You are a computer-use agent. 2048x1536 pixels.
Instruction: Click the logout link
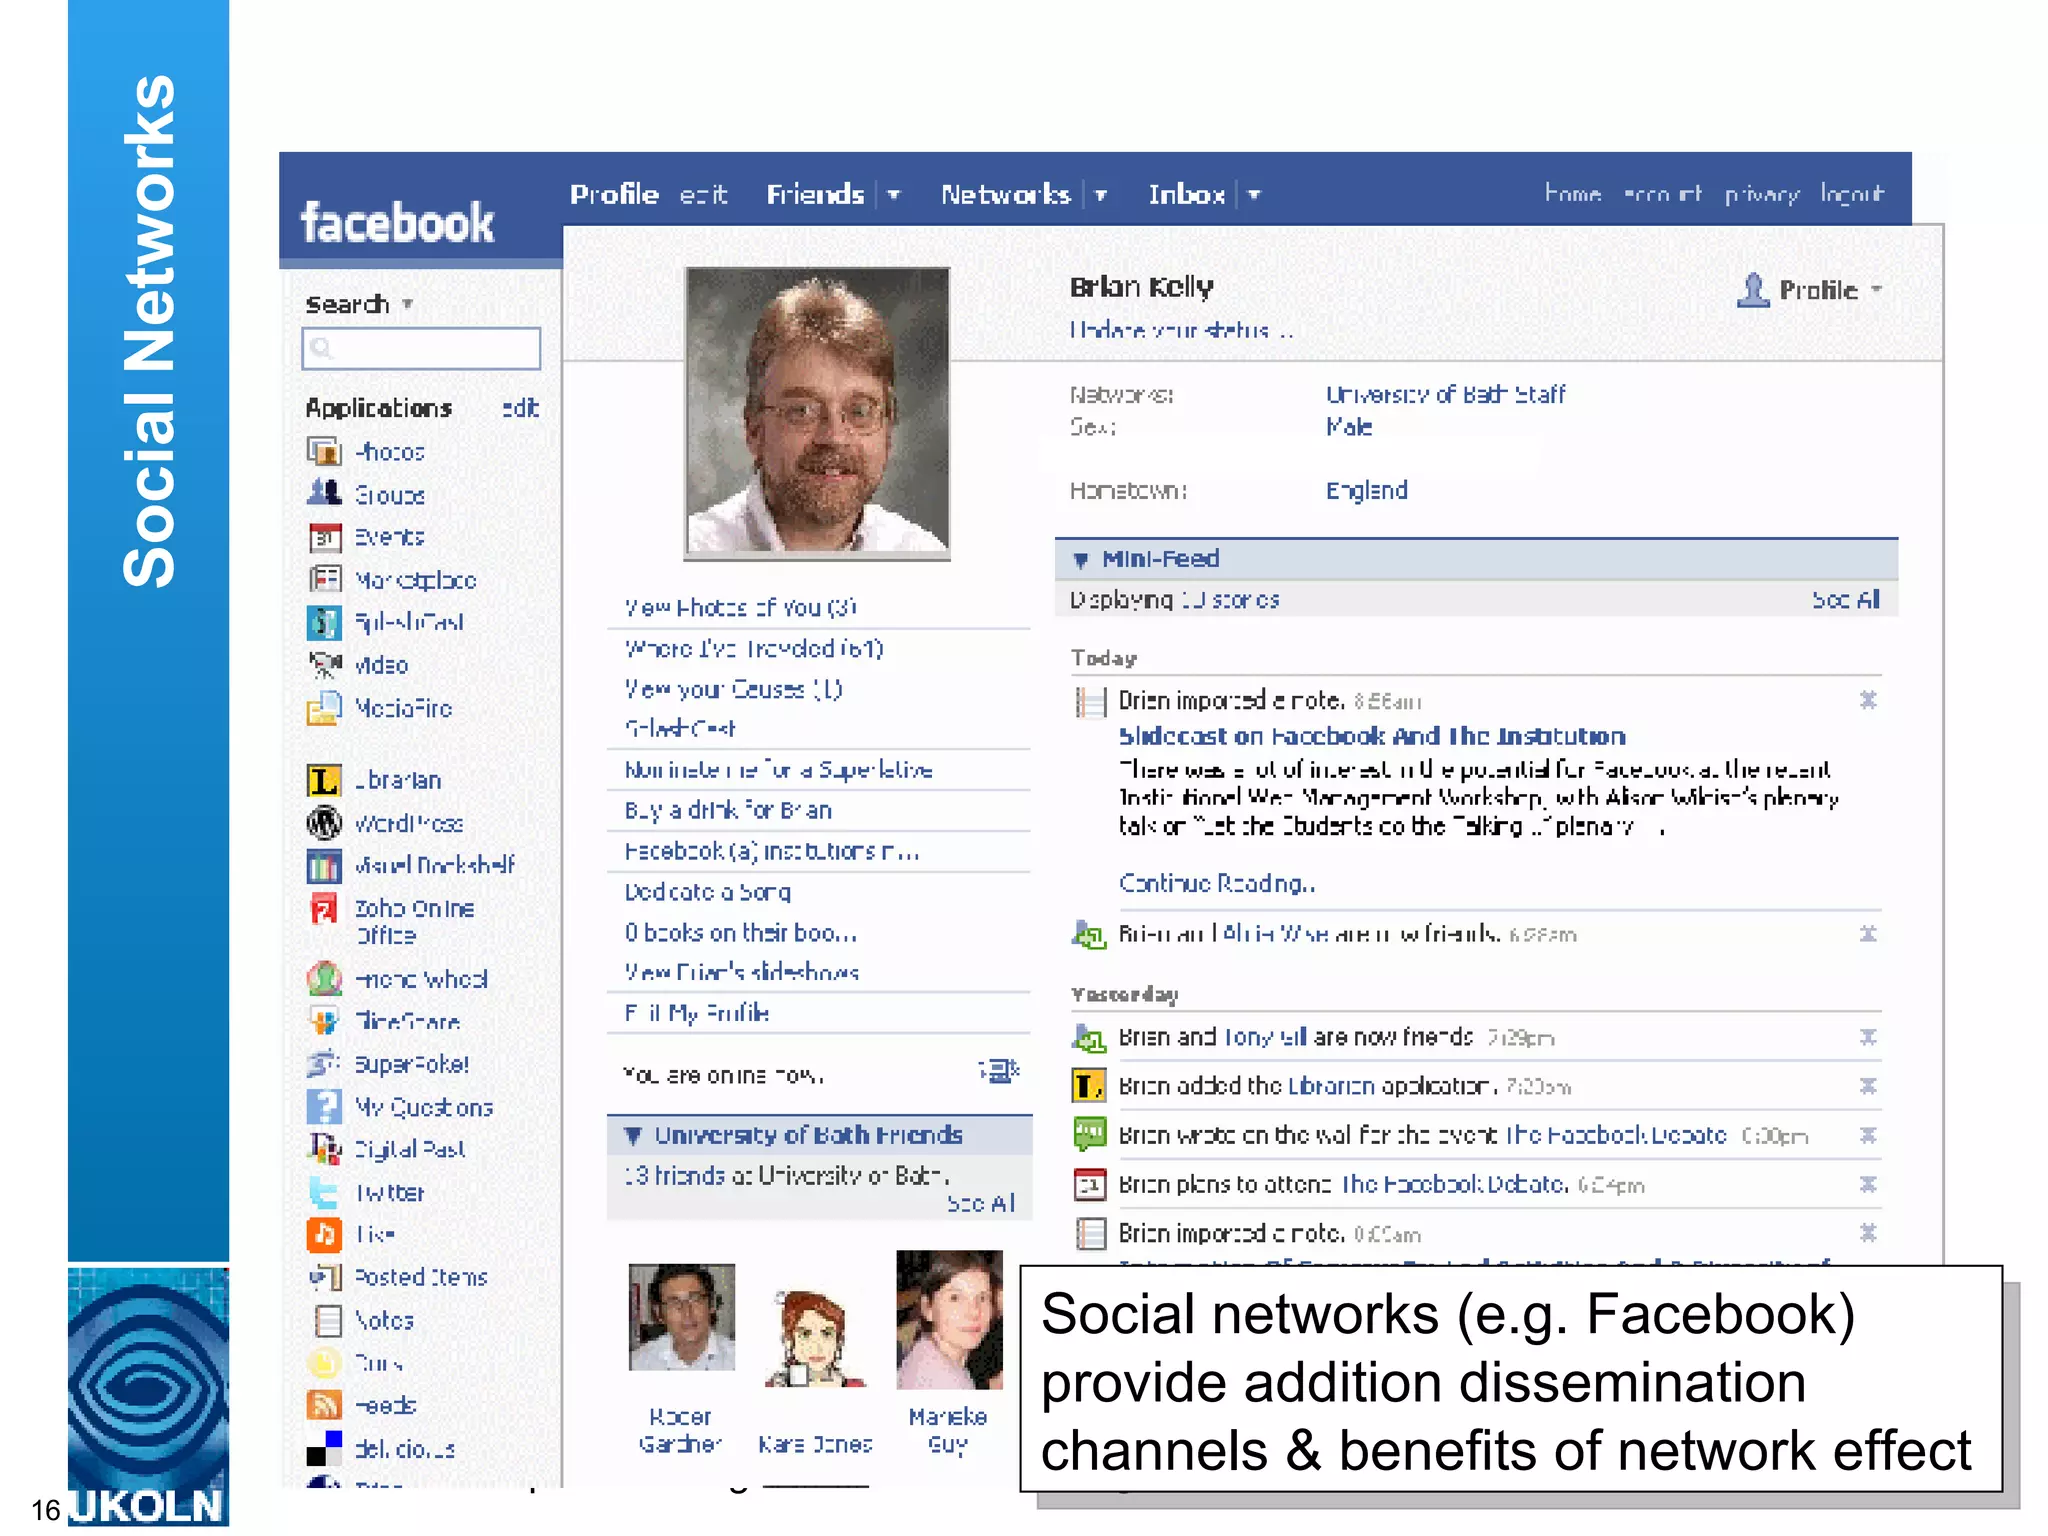click(1852, 193)
